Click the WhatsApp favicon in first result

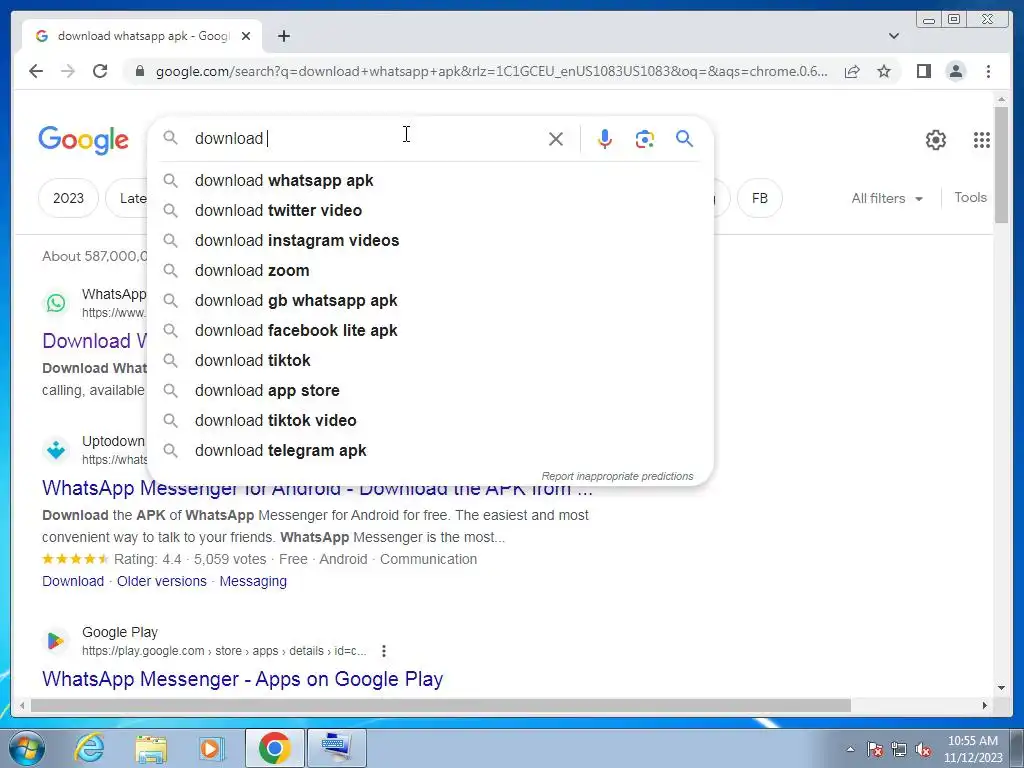tap(56, 303)
